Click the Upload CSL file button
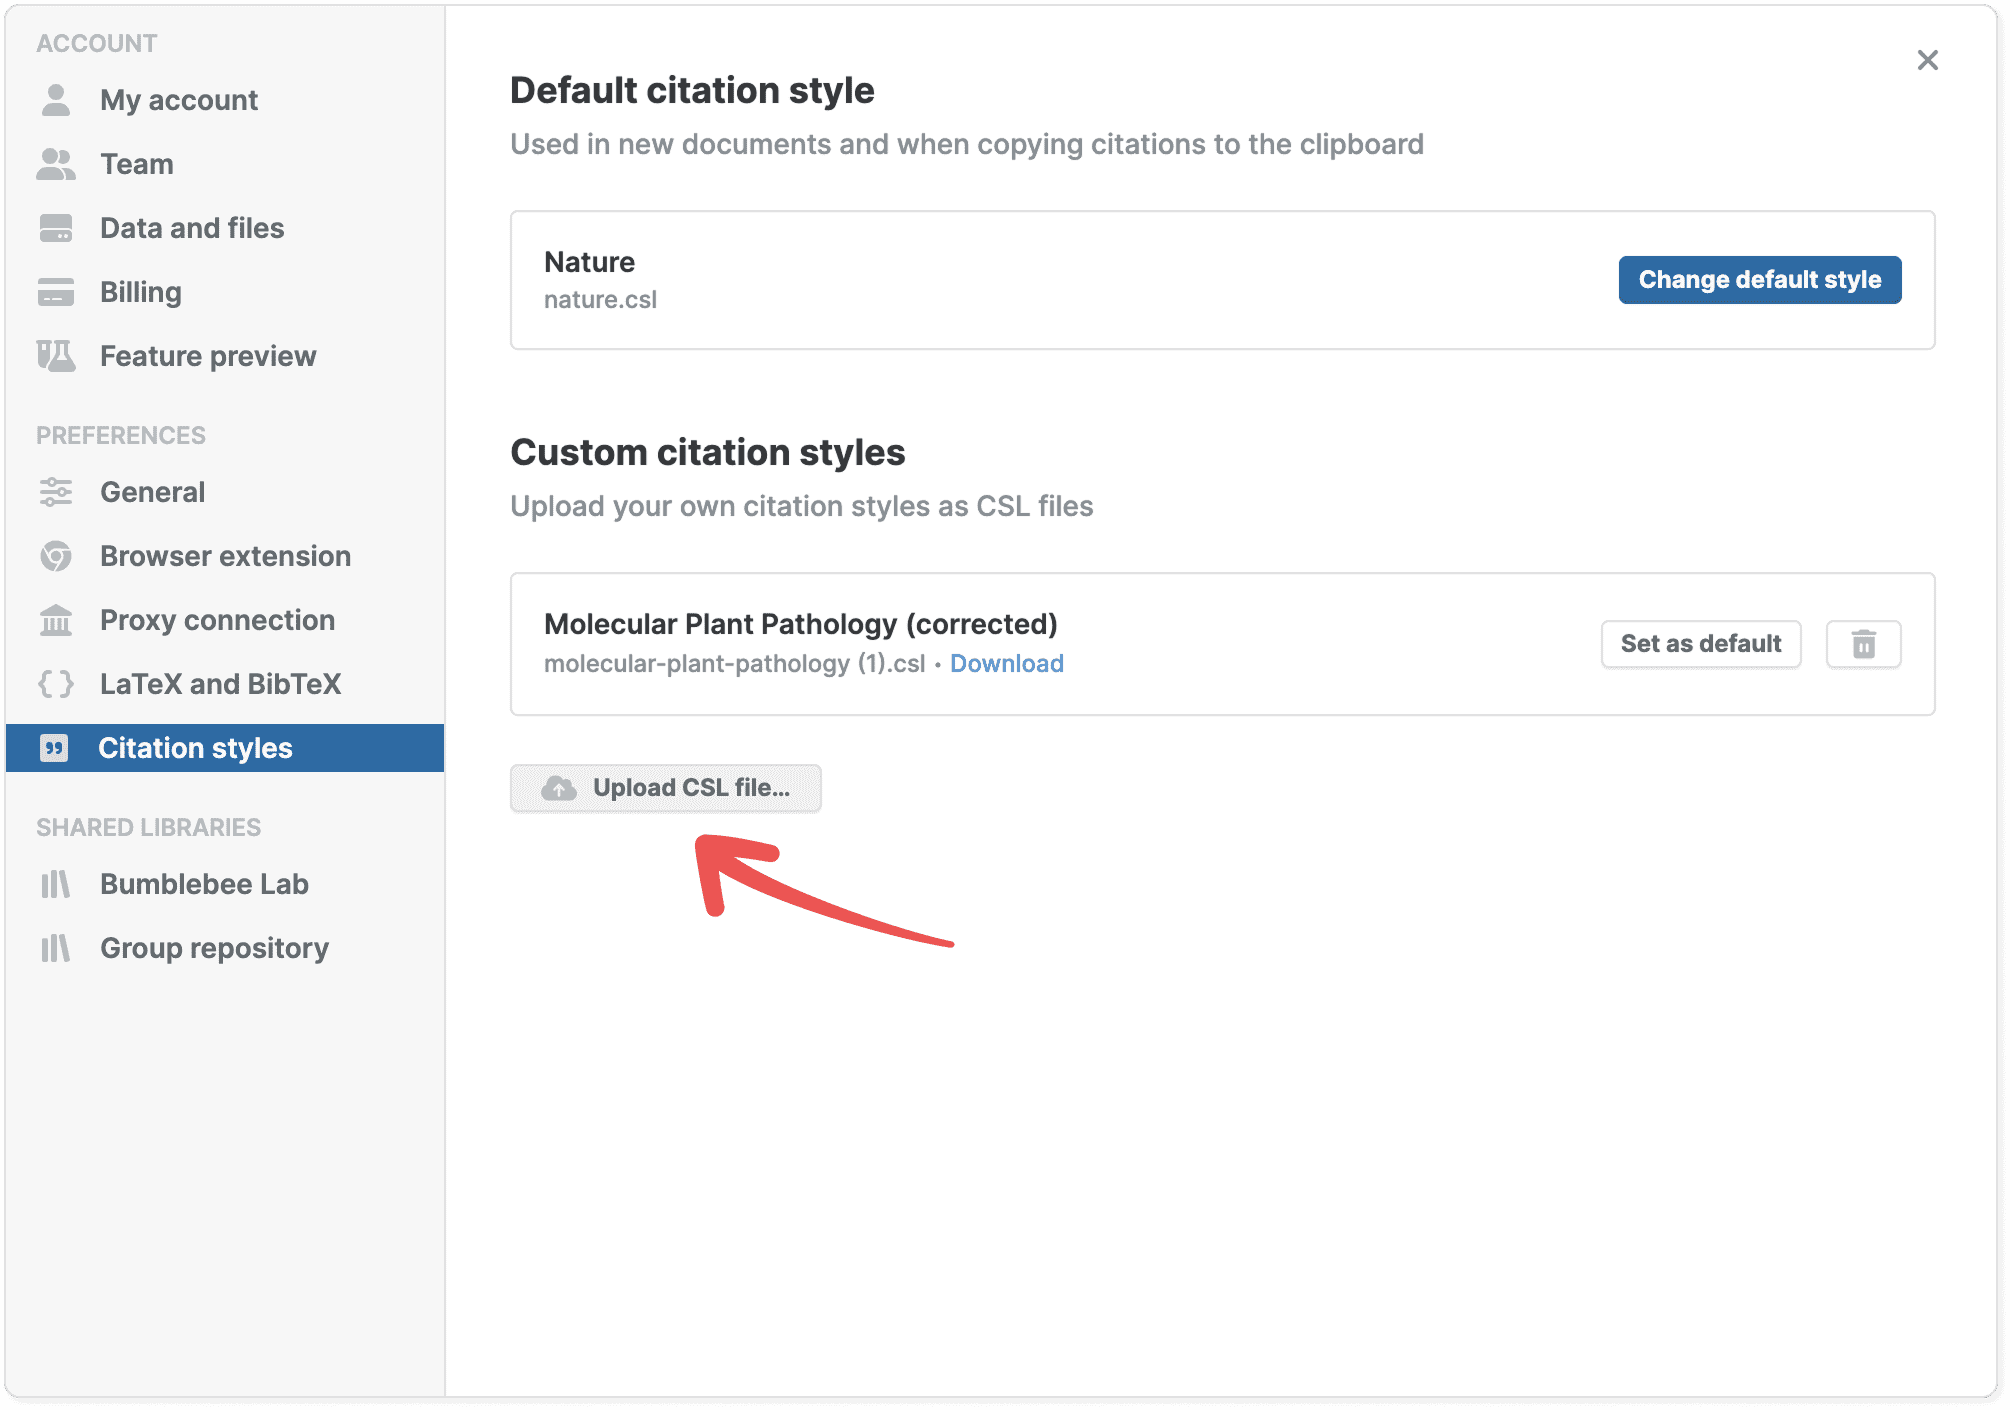 point(666,788)
